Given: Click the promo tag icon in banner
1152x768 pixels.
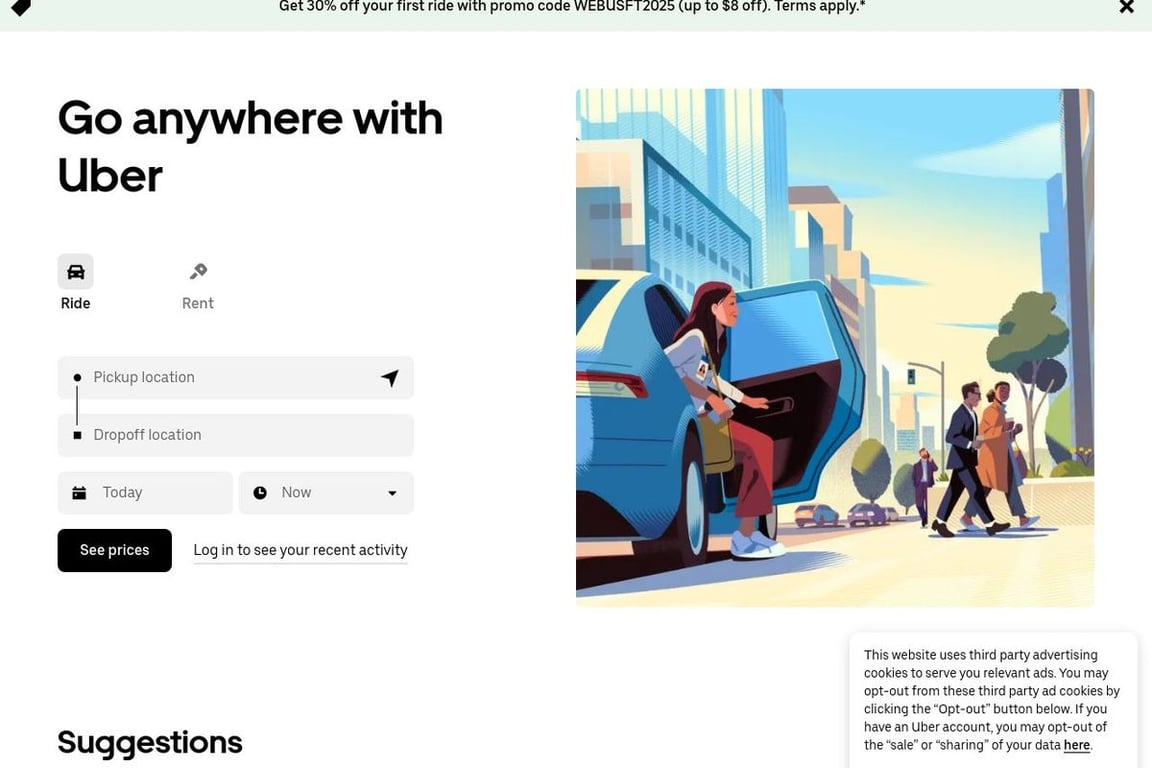Looking at the screenshot, I should [21, 7].
